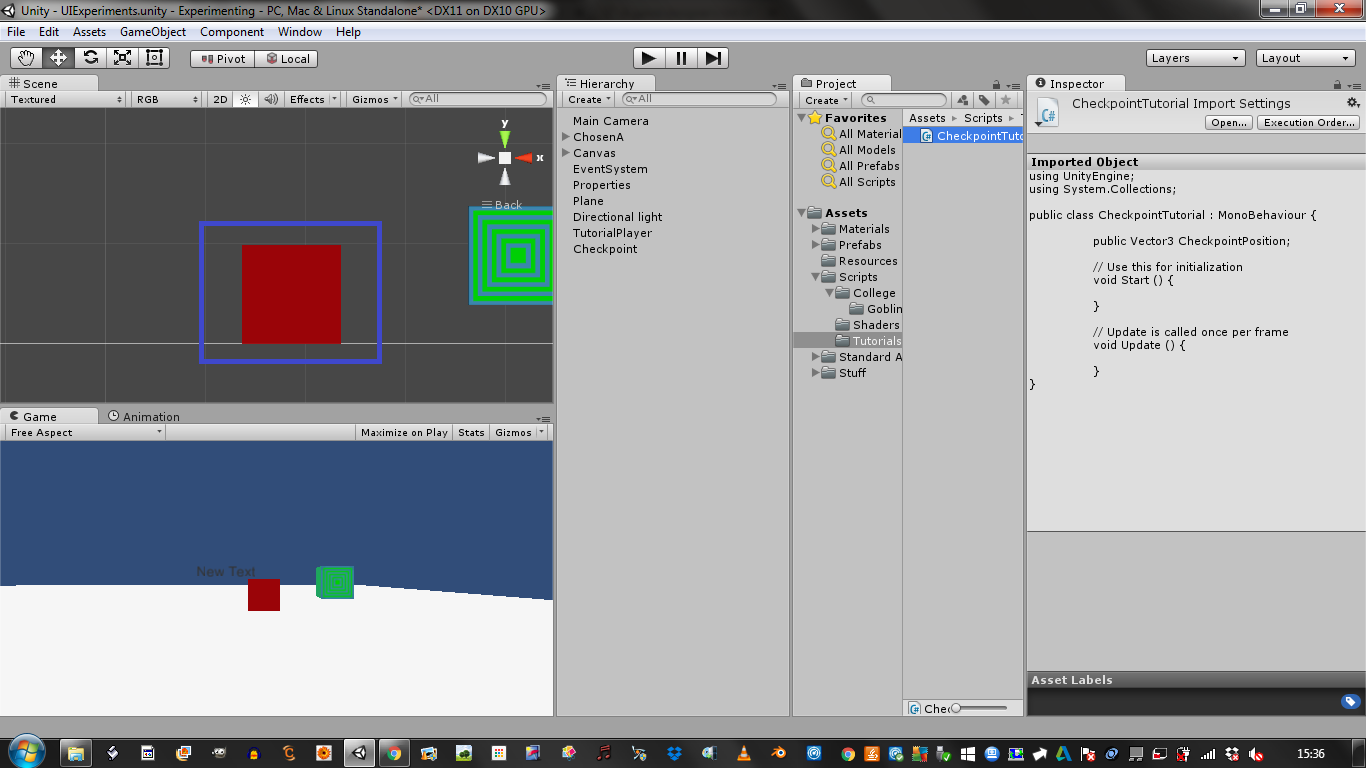The image size is (1366, 768).
Task: Select the Rect transform tool
Action: [x=154, y=57]
